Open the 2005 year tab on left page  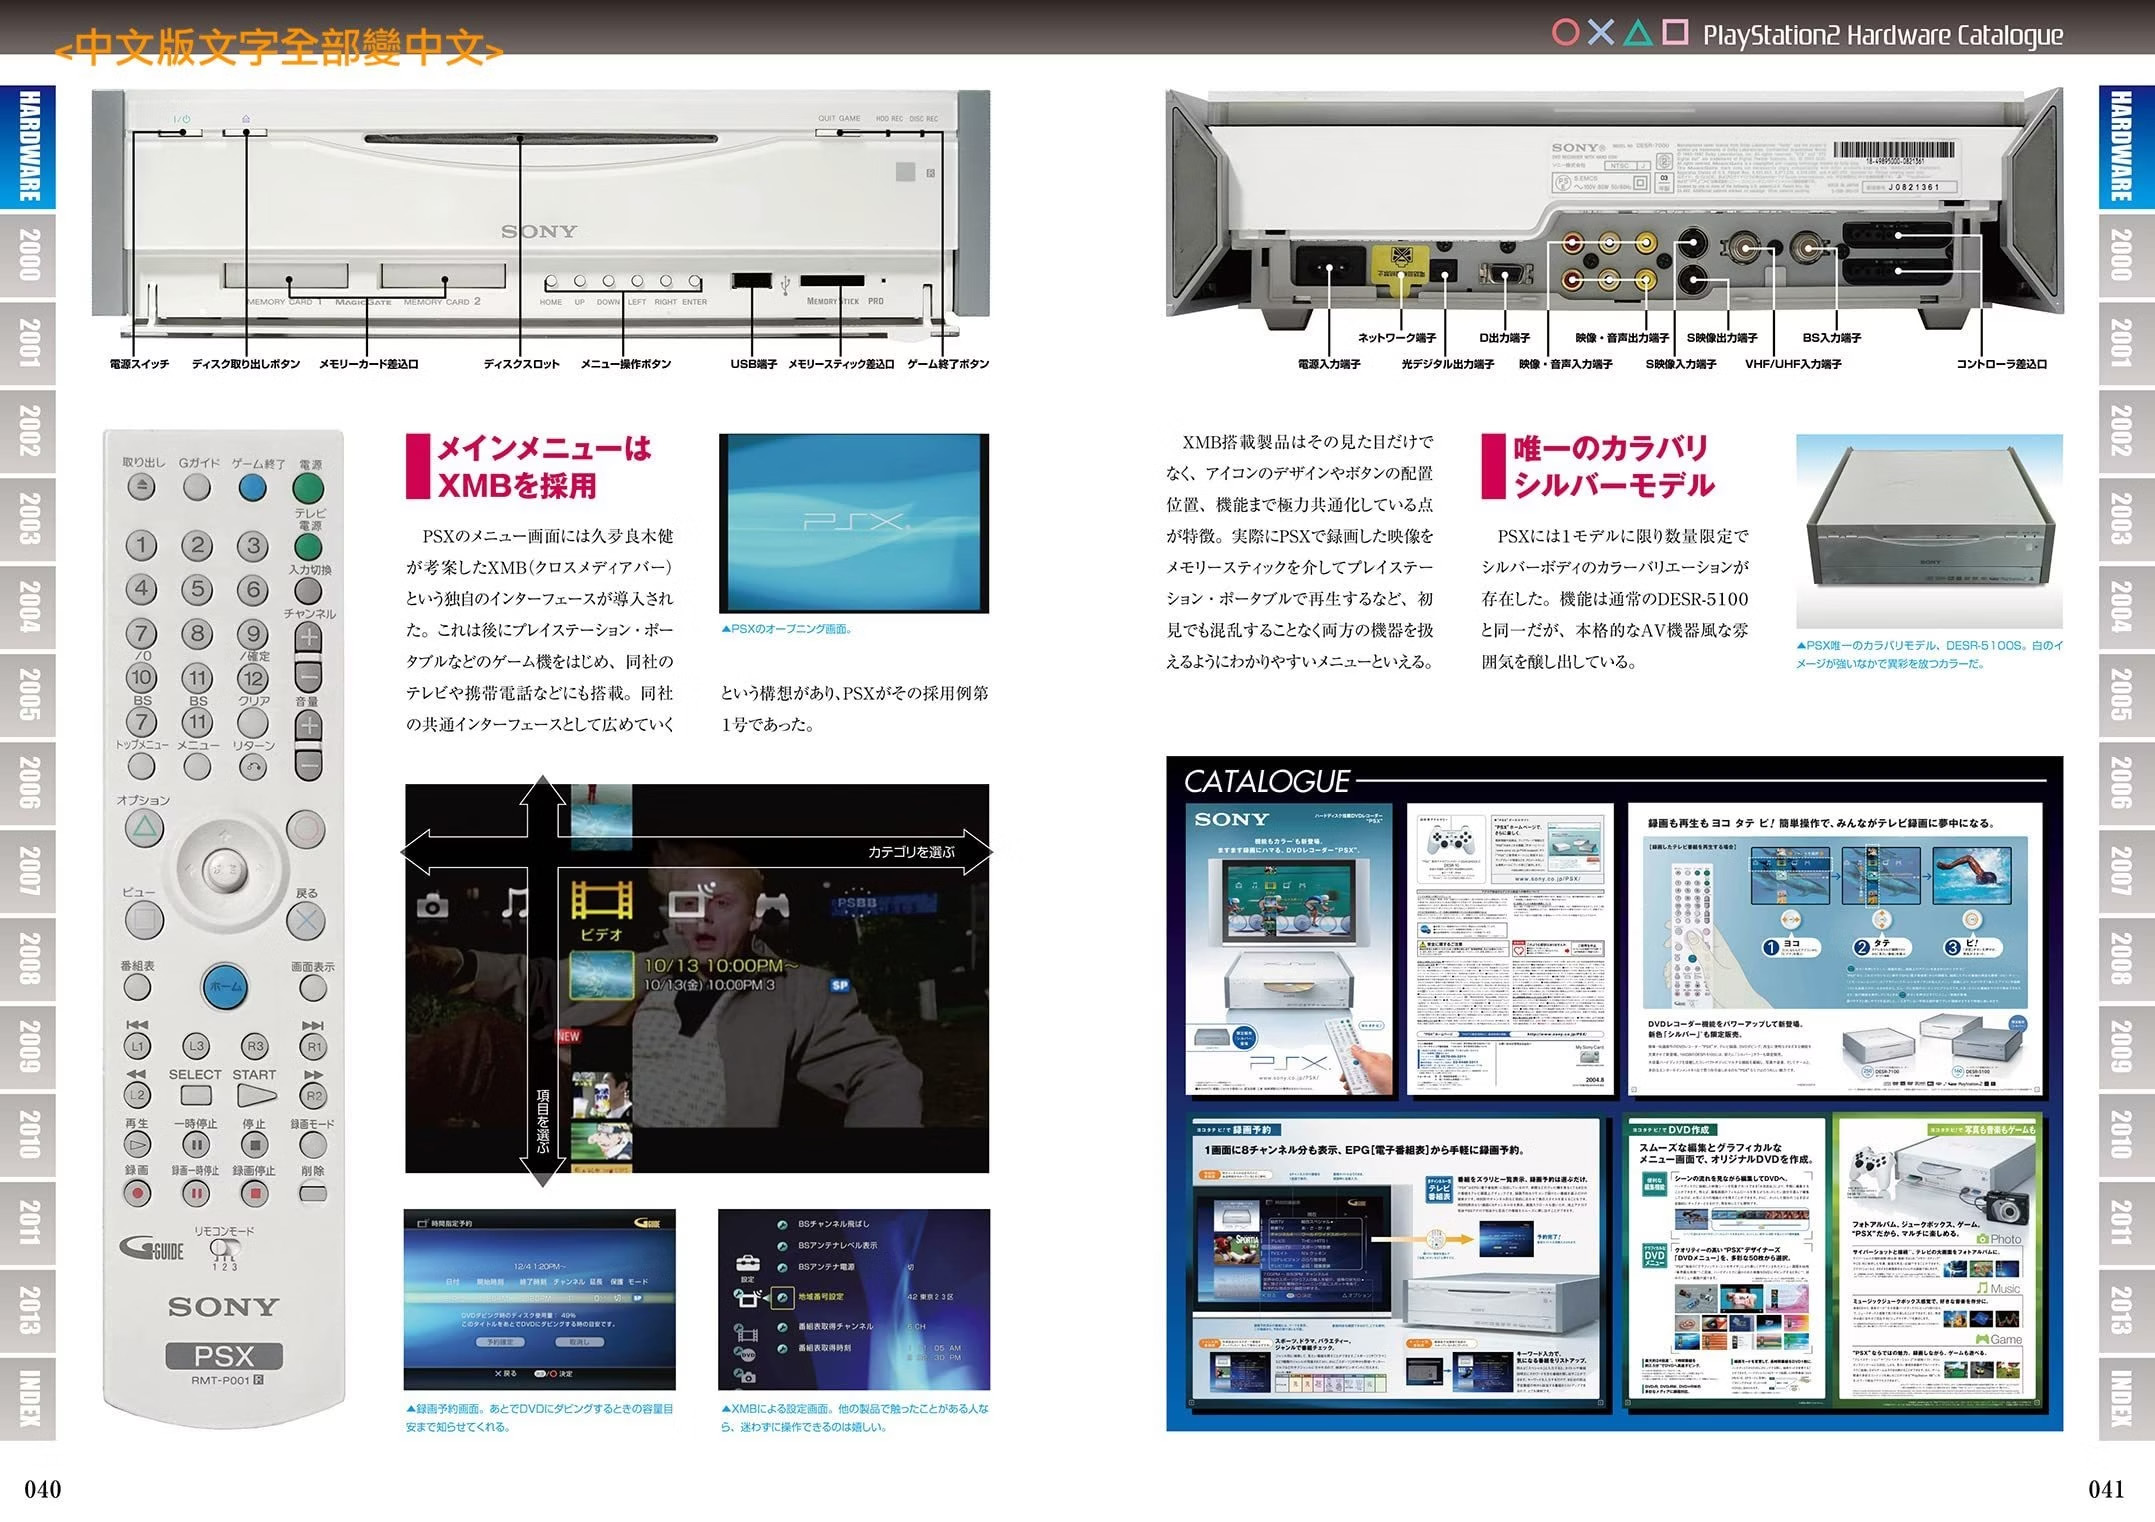(x=28, y=694)
